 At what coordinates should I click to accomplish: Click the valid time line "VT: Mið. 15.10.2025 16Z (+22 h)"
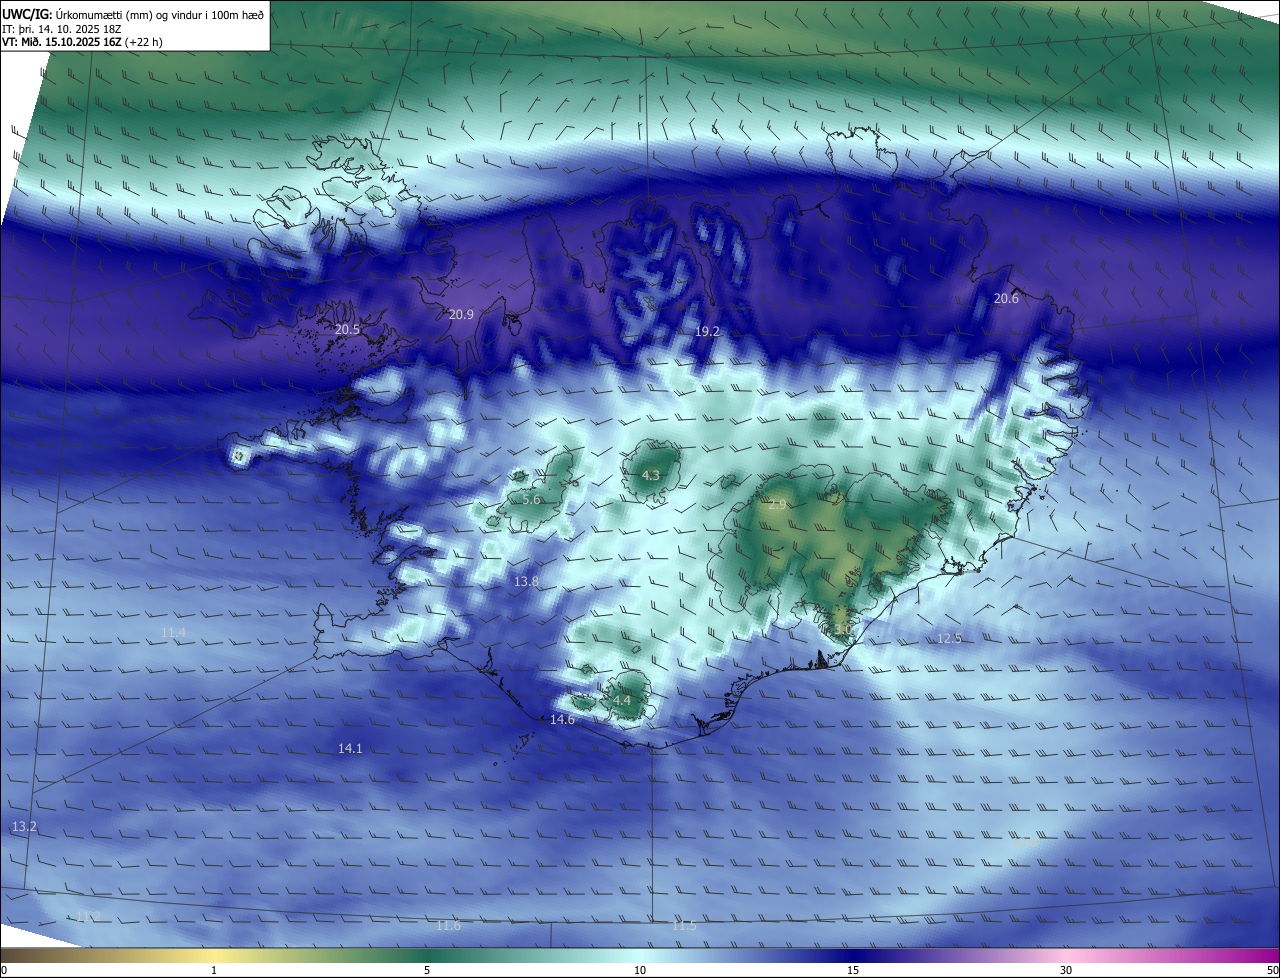click(x=82, y=42)
